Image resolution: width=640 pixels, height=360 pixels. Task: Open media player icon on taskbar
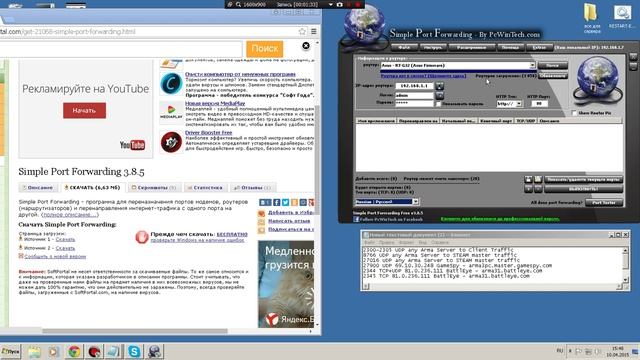(54, 351)
